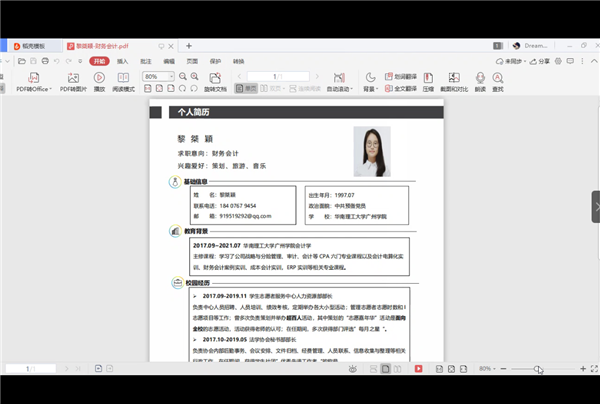Screen dimensions: 600x404
Task: Open the 批注 annotation tab
Action: coord(145,61)
